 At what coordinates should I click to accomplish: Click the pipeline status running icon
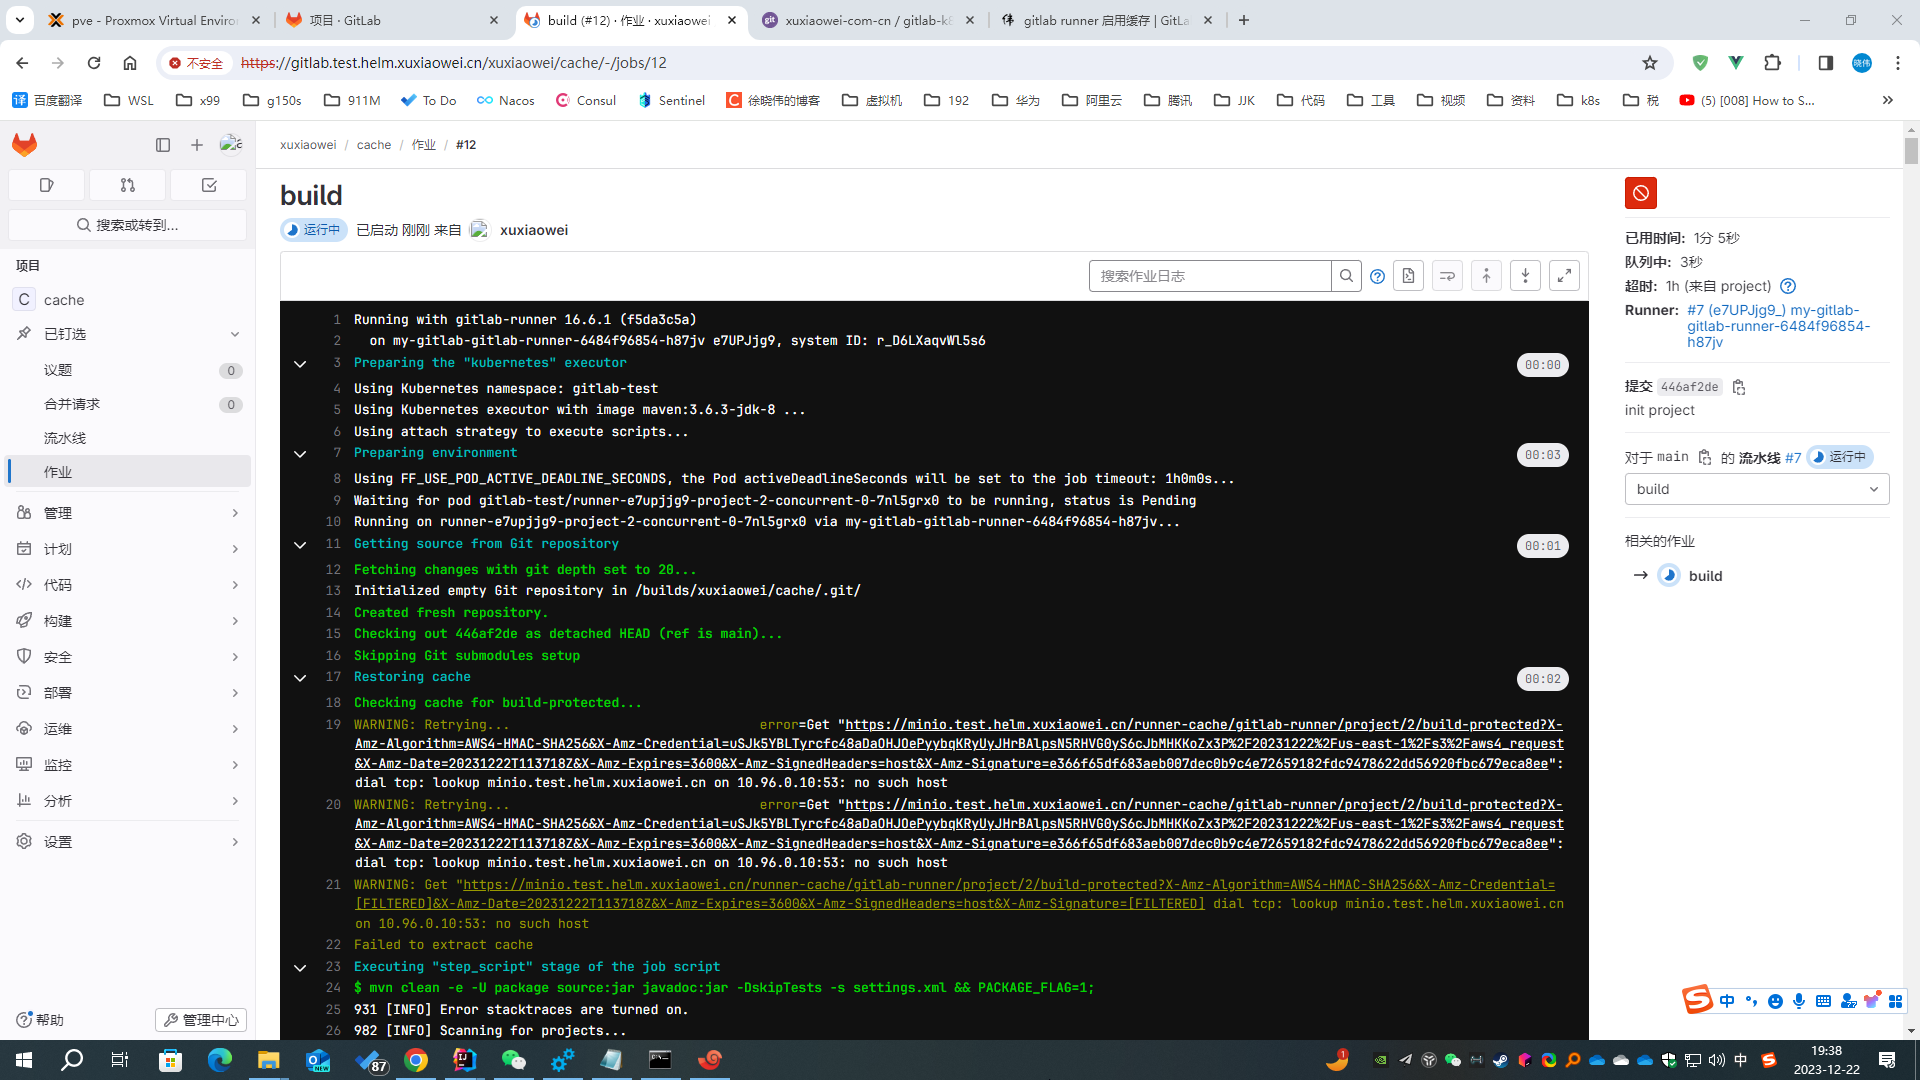1817,458
